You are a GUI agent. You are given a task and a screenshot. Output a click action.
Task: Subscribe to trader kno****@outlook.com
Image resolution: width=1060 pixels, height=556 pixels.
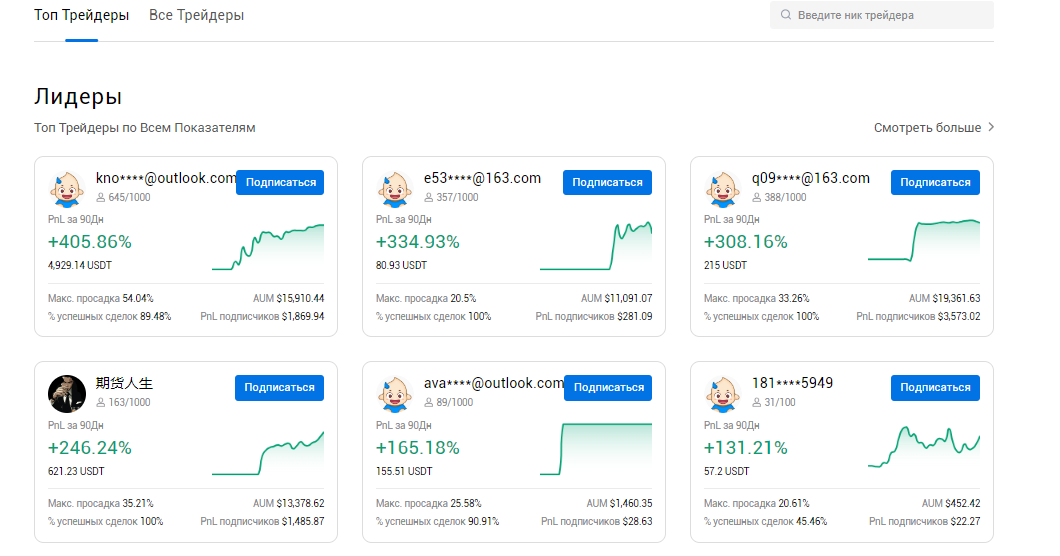pos(280,182)
